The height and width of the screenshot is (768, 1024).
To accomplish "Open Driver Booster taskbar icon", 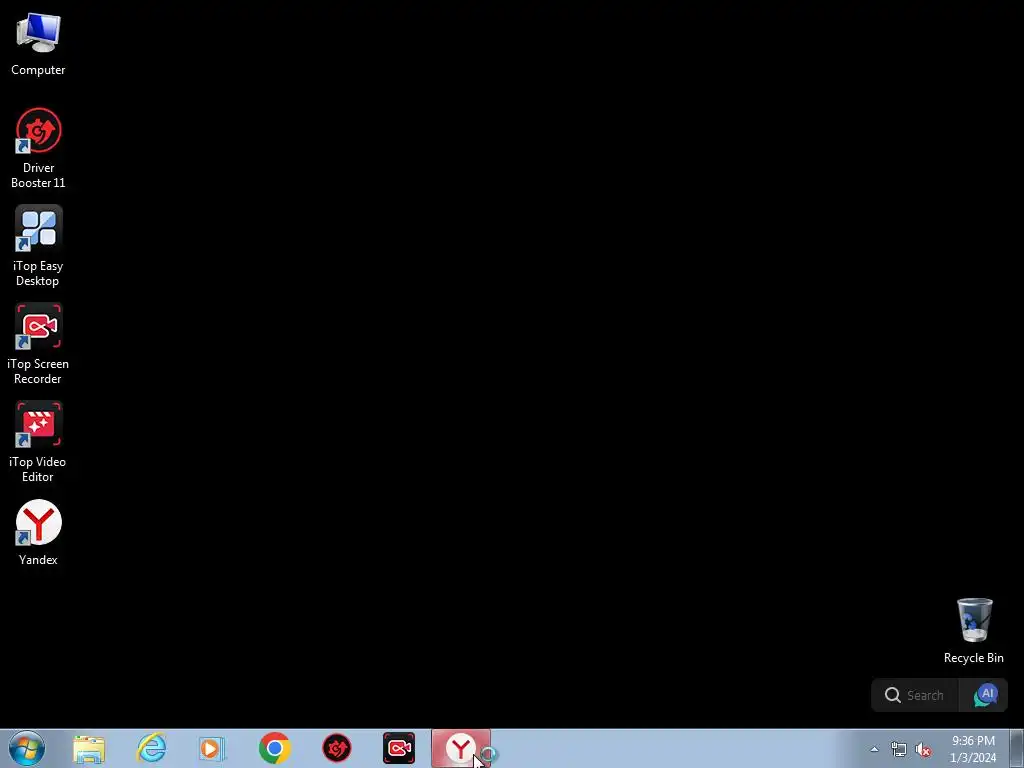I will (x=337, y=748).
